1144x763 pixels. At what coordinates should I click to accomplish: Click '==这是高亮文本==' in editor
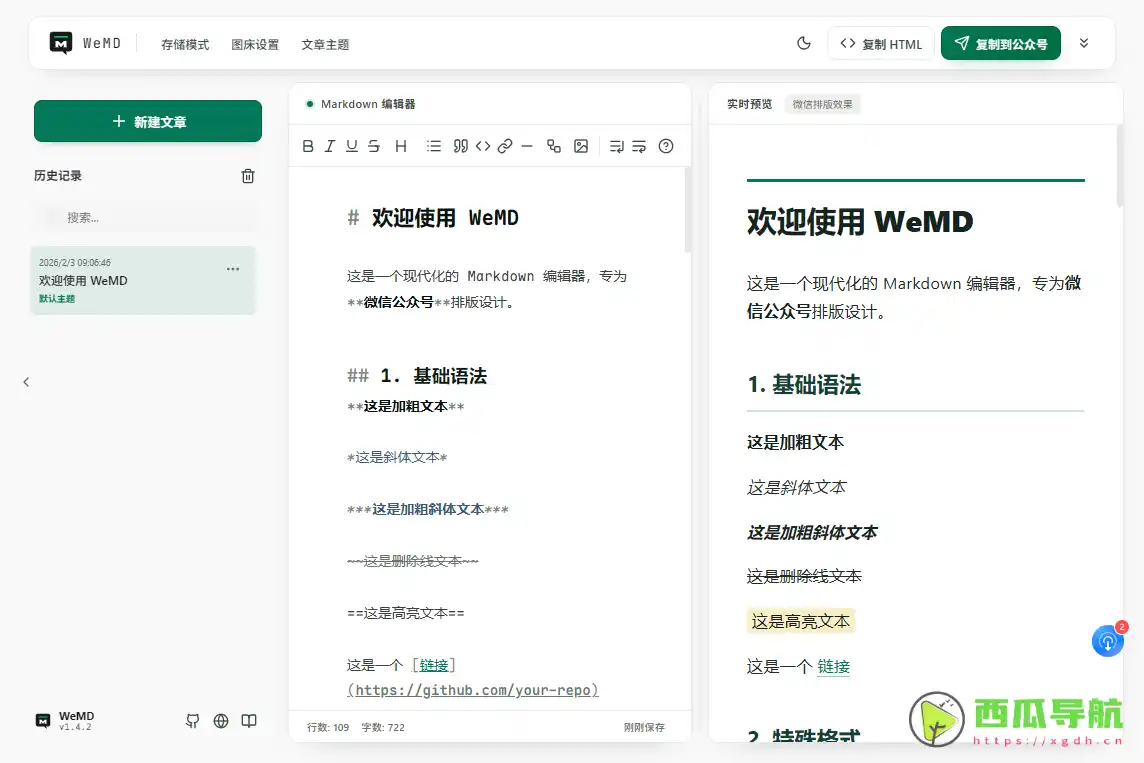(406, 613)
